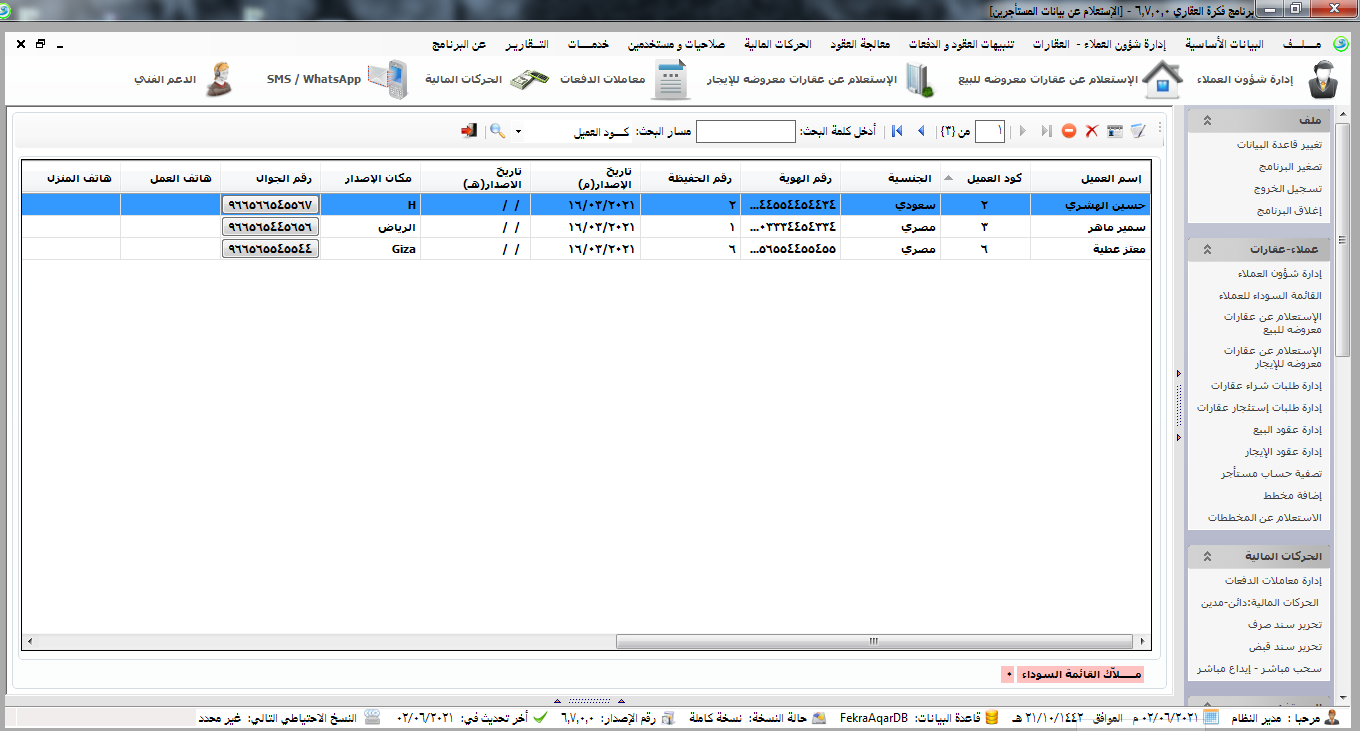Collapse the عملاء-عقارات sidebar section
1360x731 pixels.
coord(1207,249)
